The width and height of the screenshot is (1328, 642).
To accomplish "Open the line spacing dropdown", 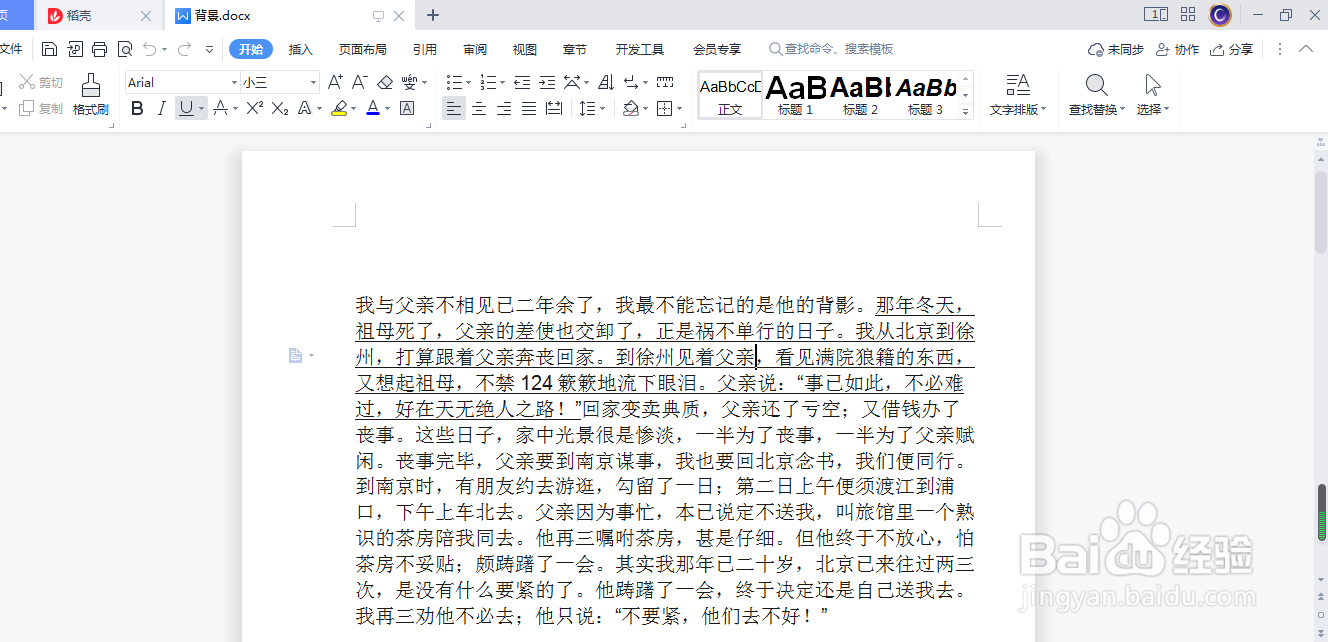I will (x=602, y=108).
